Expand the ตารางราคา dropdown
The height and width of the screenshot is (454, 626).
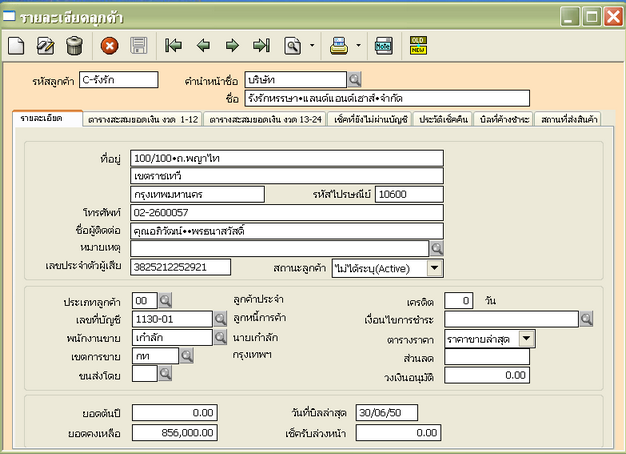pyautogui.click(x=527, y=338)
